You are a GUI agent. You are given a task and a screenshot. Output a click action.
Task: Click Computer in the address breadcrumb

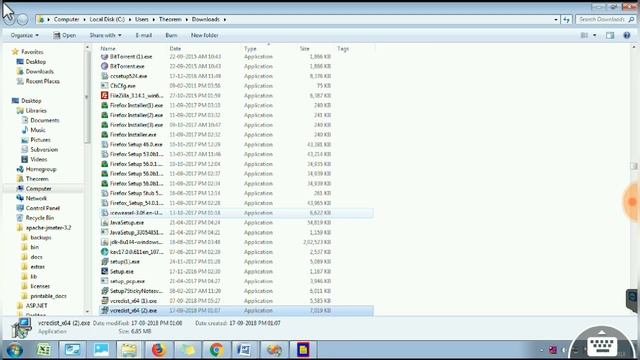click(67, 19)
